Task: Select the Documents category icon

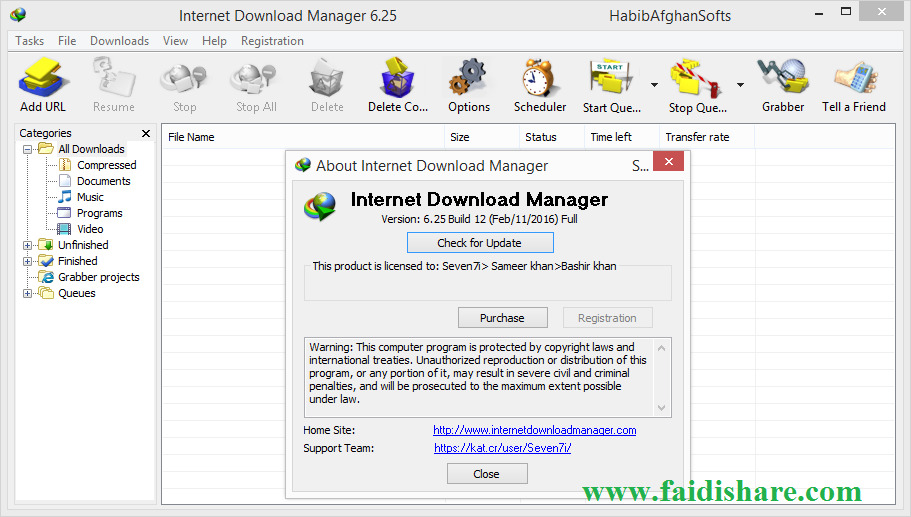Action: click(x=65, y=181)
